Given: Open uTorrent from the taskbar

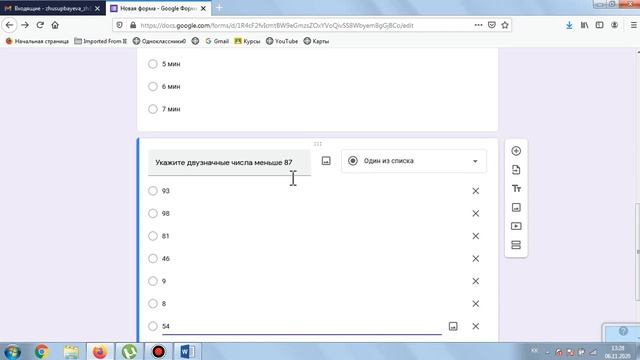Looking at the screenshot, I should (129, 351).
